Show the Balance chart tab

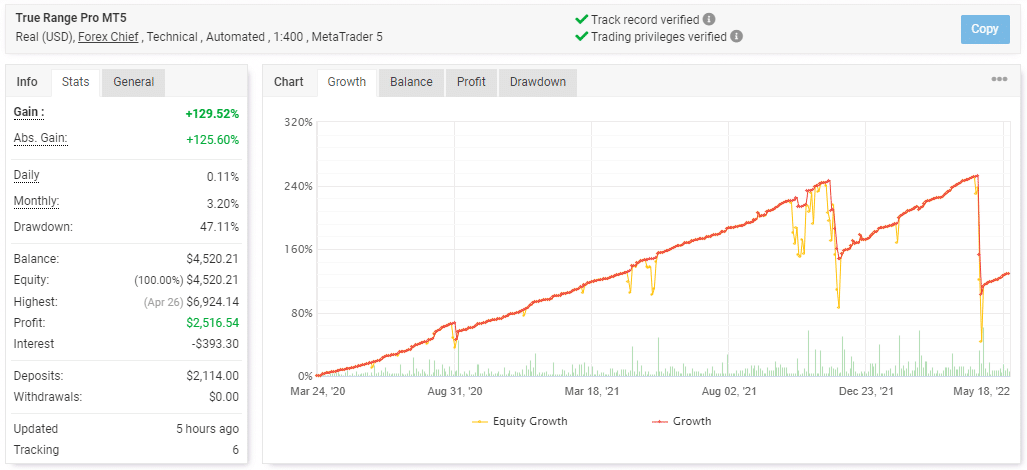coord(411,82)
